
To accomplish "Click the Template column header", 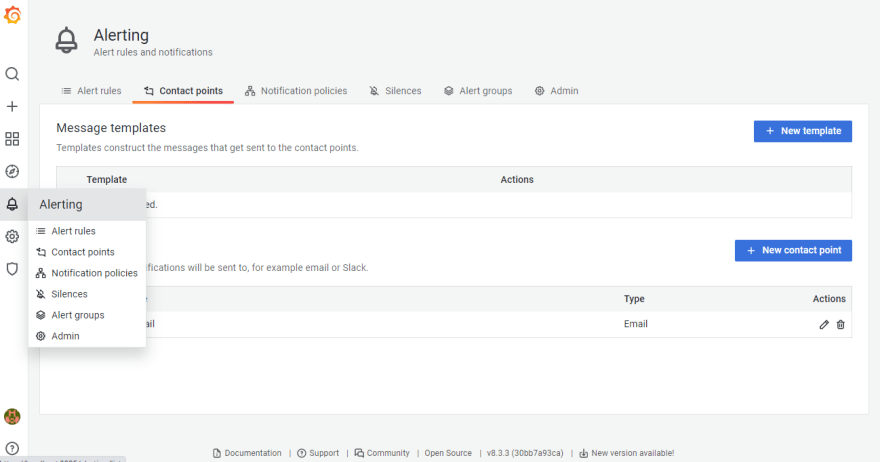I will 107,180.
